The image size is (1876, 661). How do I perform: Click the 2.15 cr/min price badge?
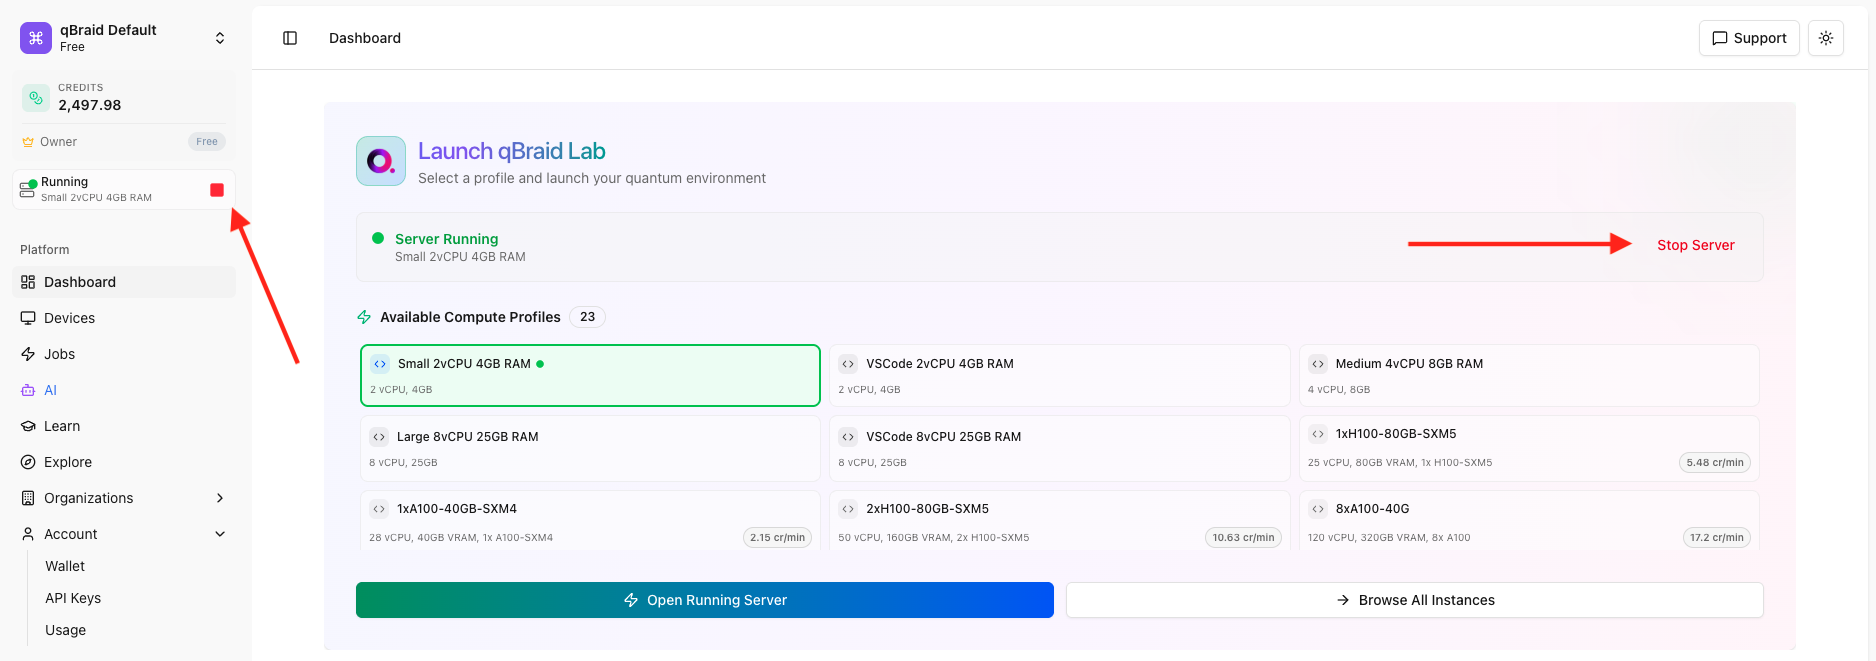click(777, 537)
